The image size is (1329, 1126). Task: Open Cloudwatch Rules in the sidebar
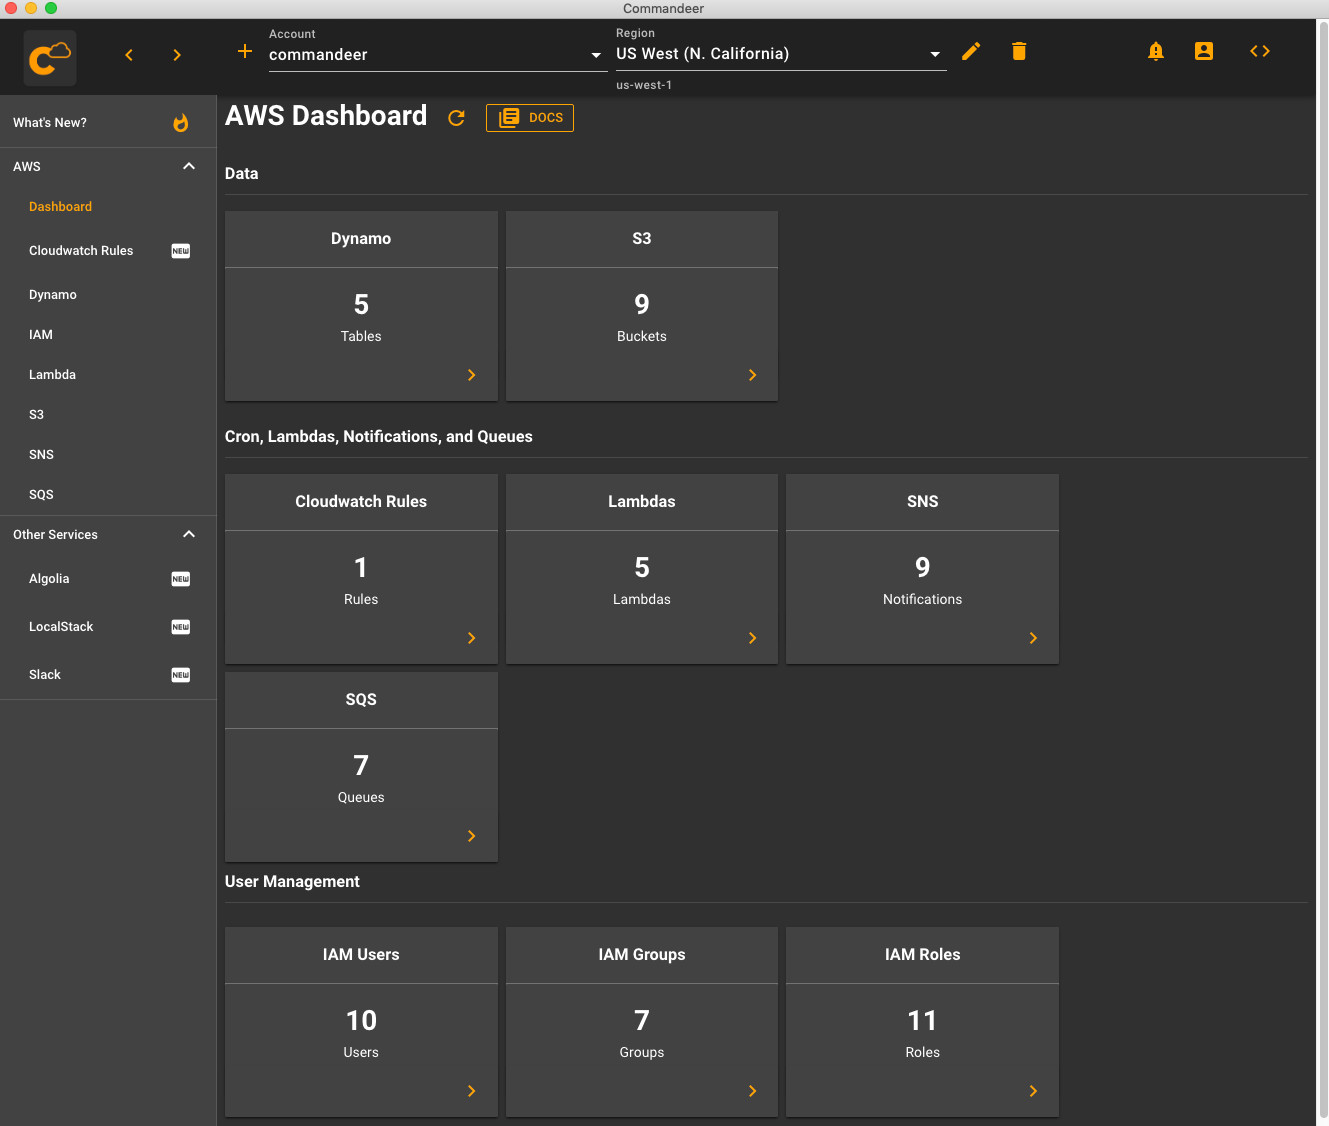tap(81, 251)
